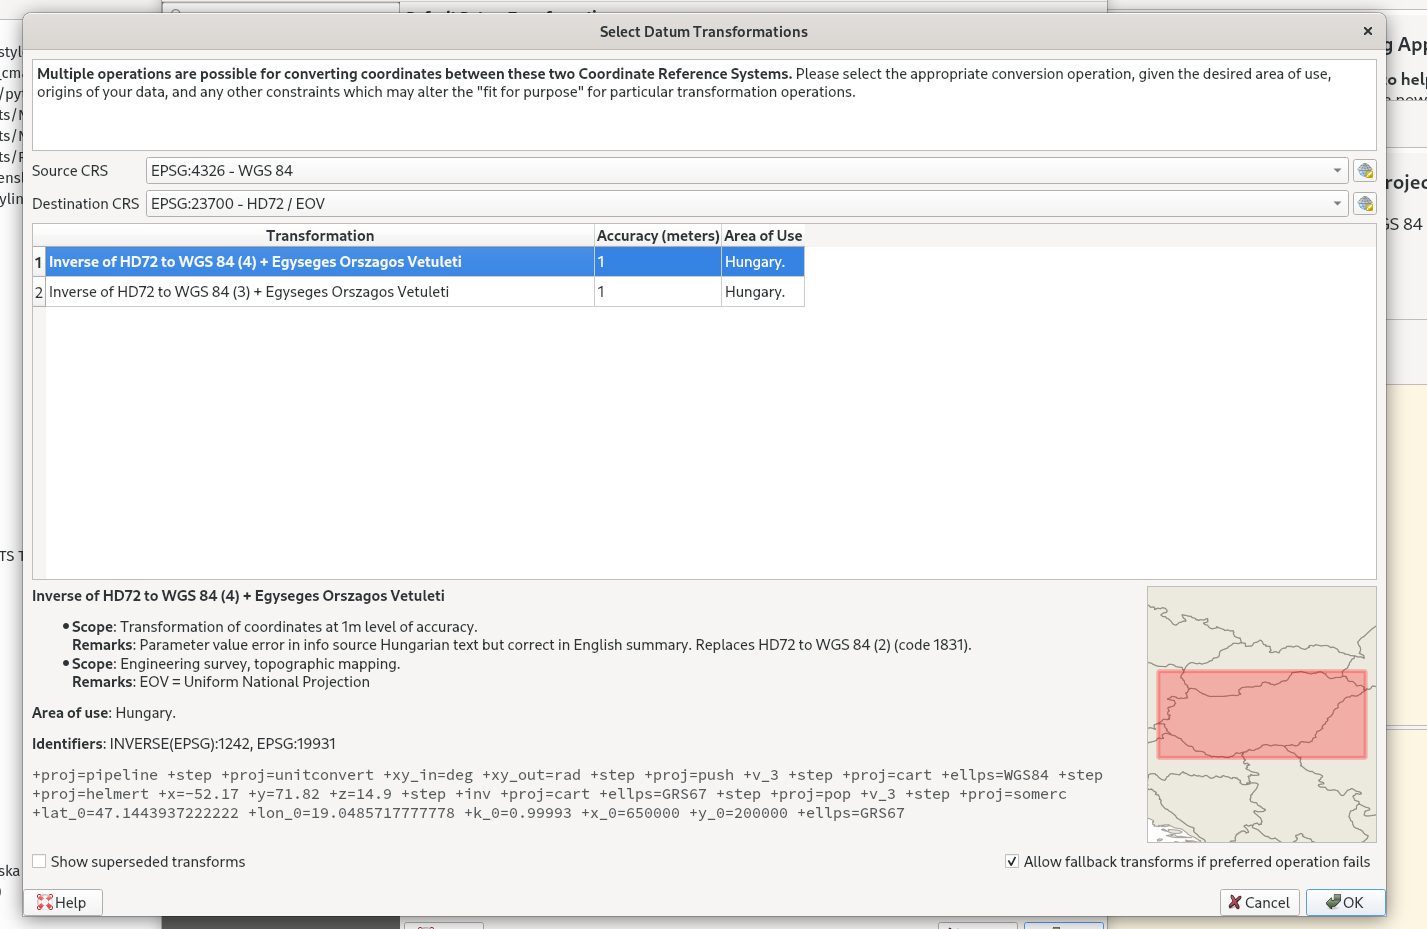Close the Select Datum Transformations dialog
The height and width of the screenshot is (929, 1427).
click(x=1367, y=31)
